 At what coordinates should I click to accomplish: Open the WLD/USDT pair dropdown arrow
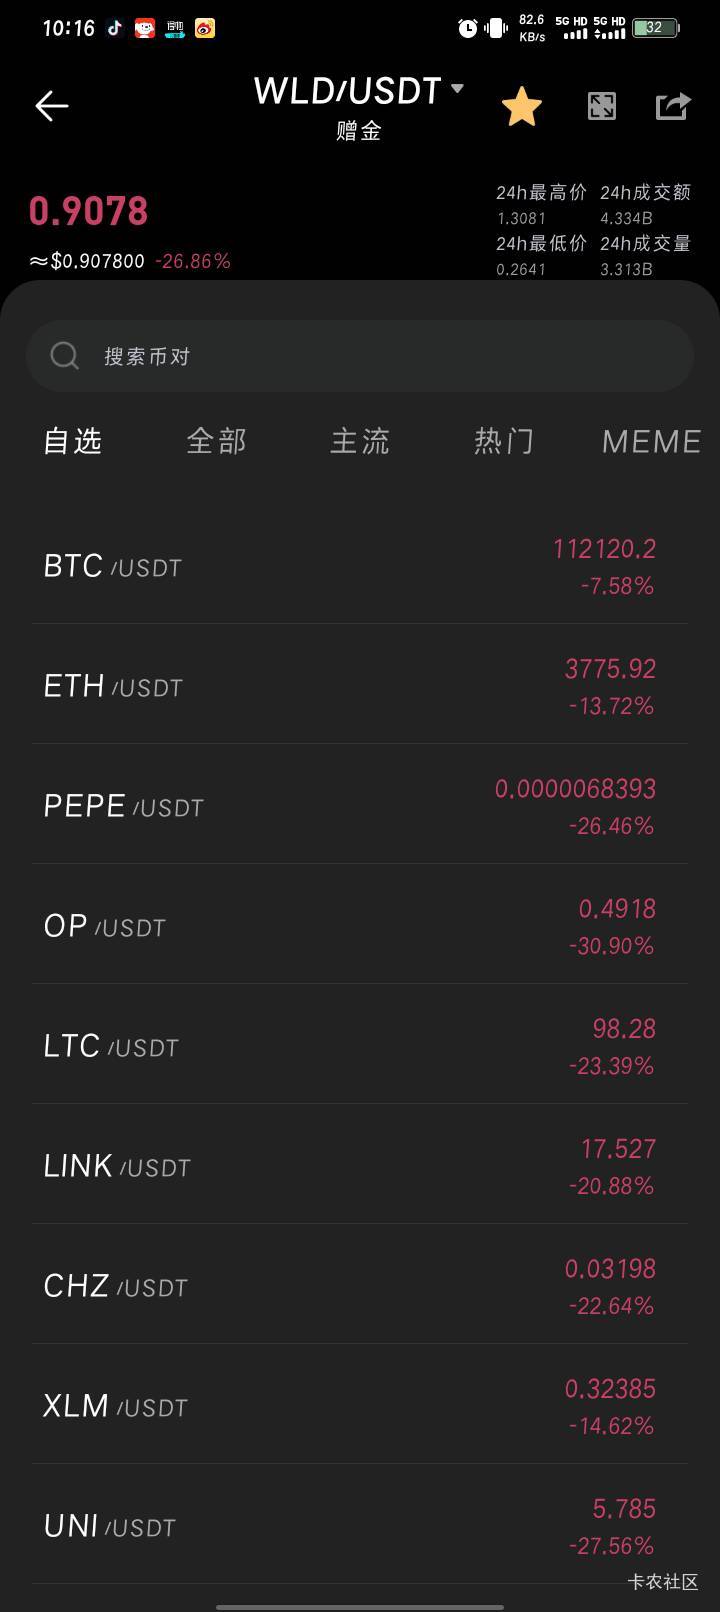click(458, 89)
